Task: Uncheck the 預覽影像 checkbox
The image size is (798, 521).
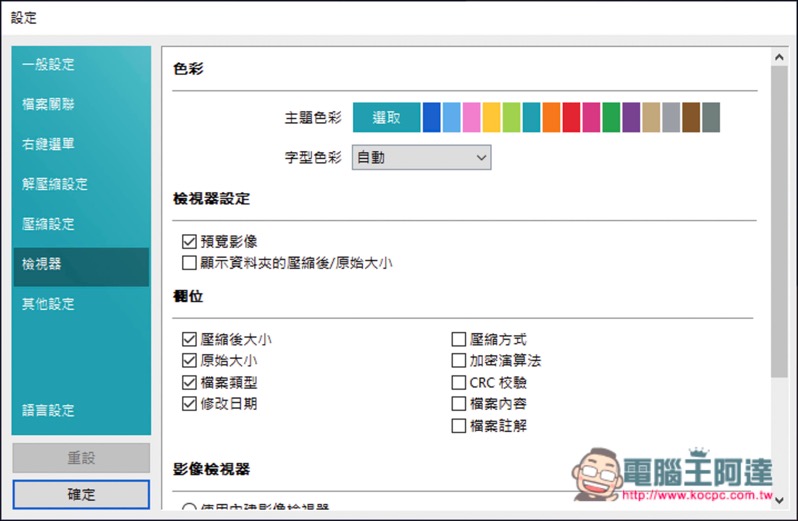Action: (189, 242)
